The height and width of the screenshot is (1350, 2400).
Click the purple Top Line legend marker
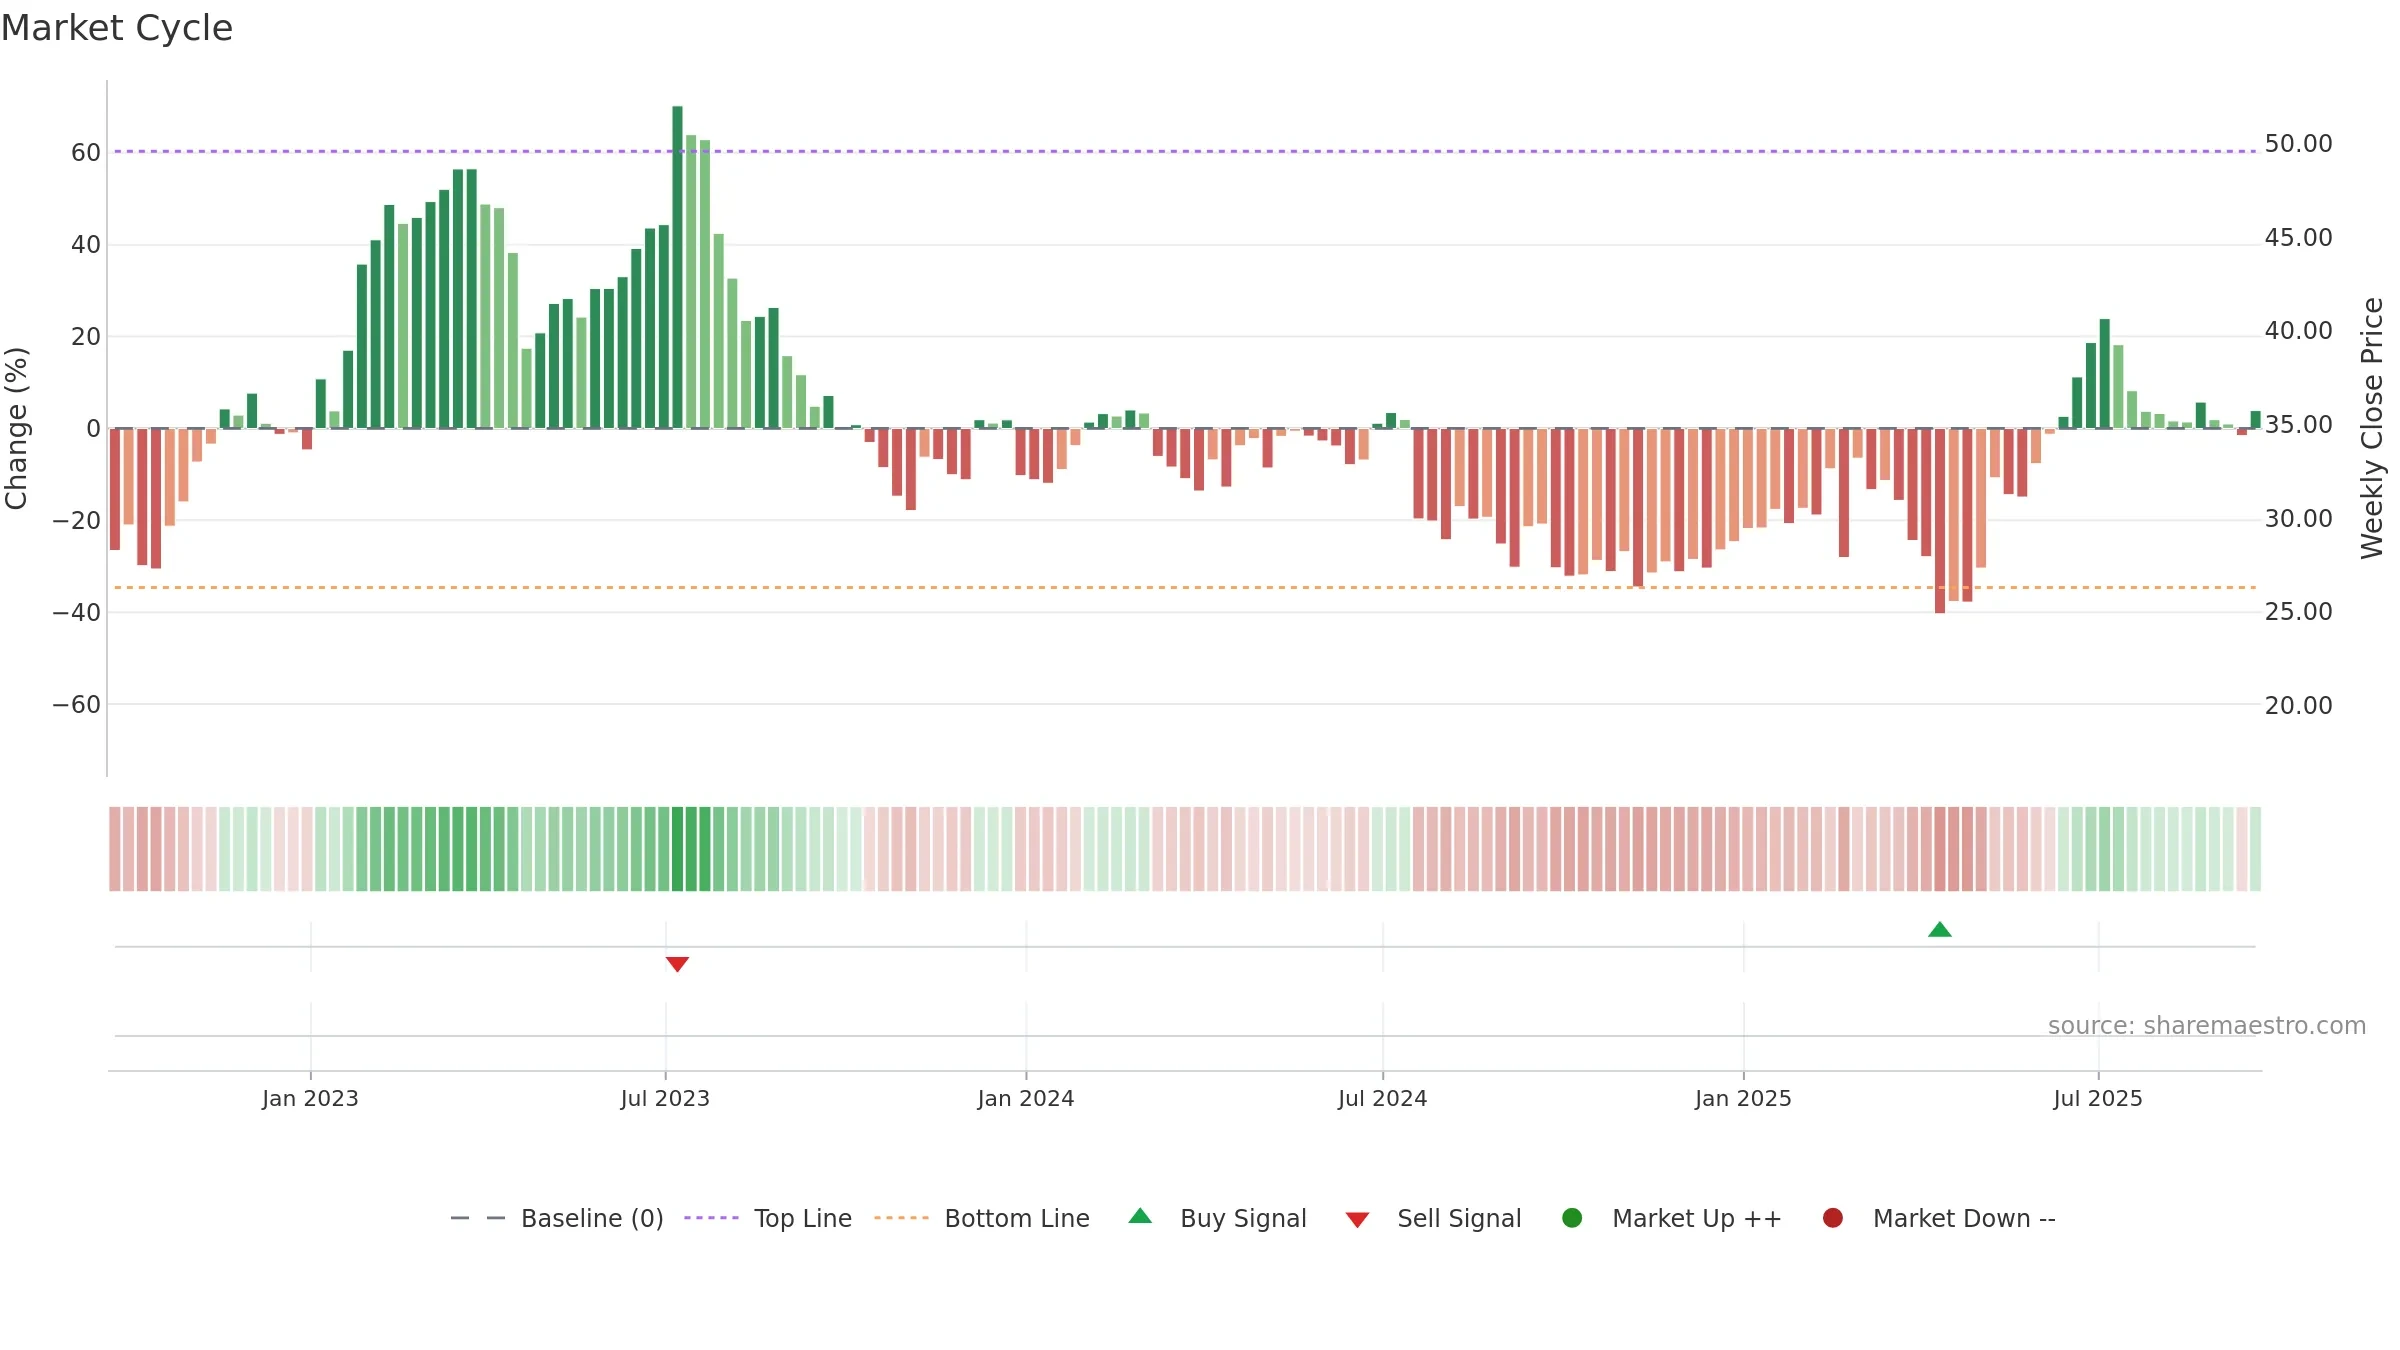click(x=711, y=1218)
